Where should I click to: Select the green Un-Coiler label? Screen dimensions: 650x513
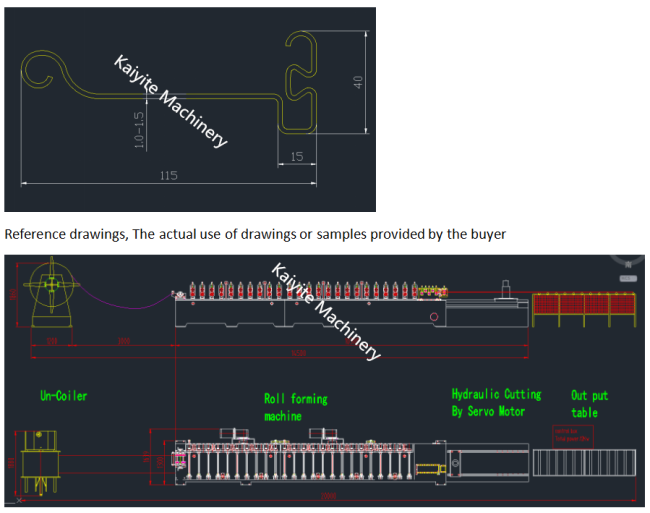click(x=63, y=396)
